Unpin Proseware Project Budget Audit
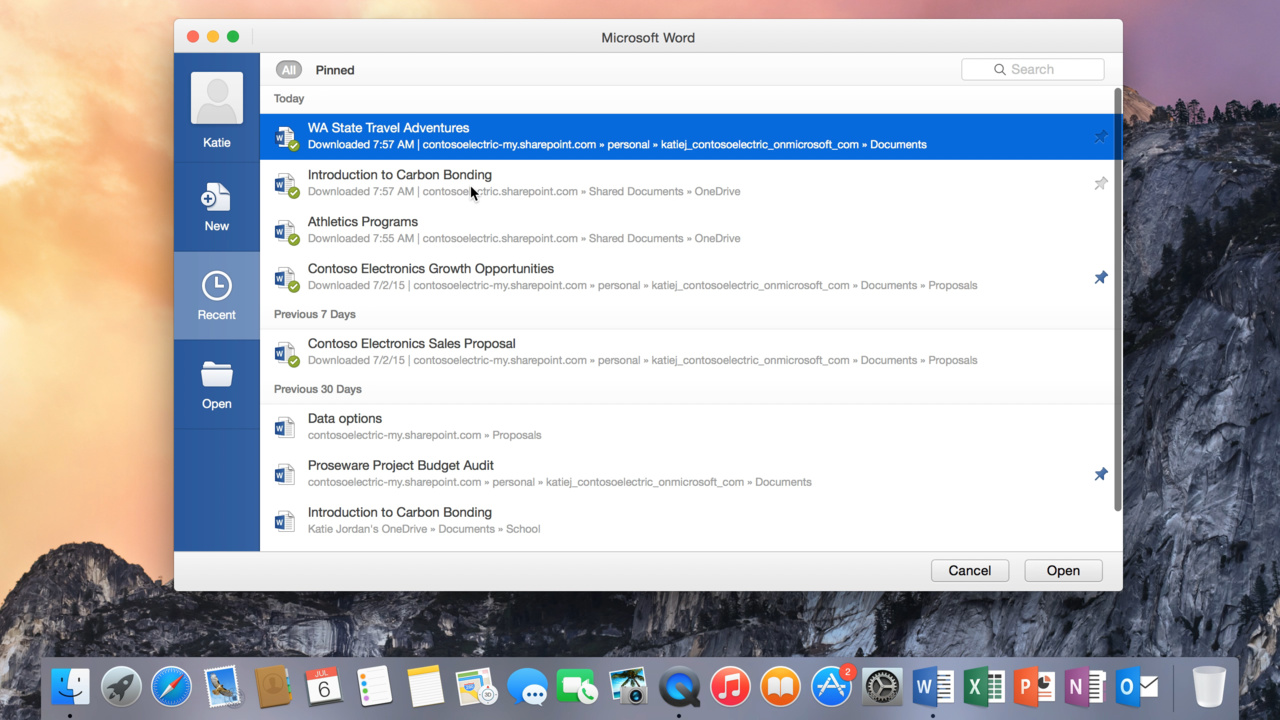This screenshot has width=1280, height=720. 1100,474
